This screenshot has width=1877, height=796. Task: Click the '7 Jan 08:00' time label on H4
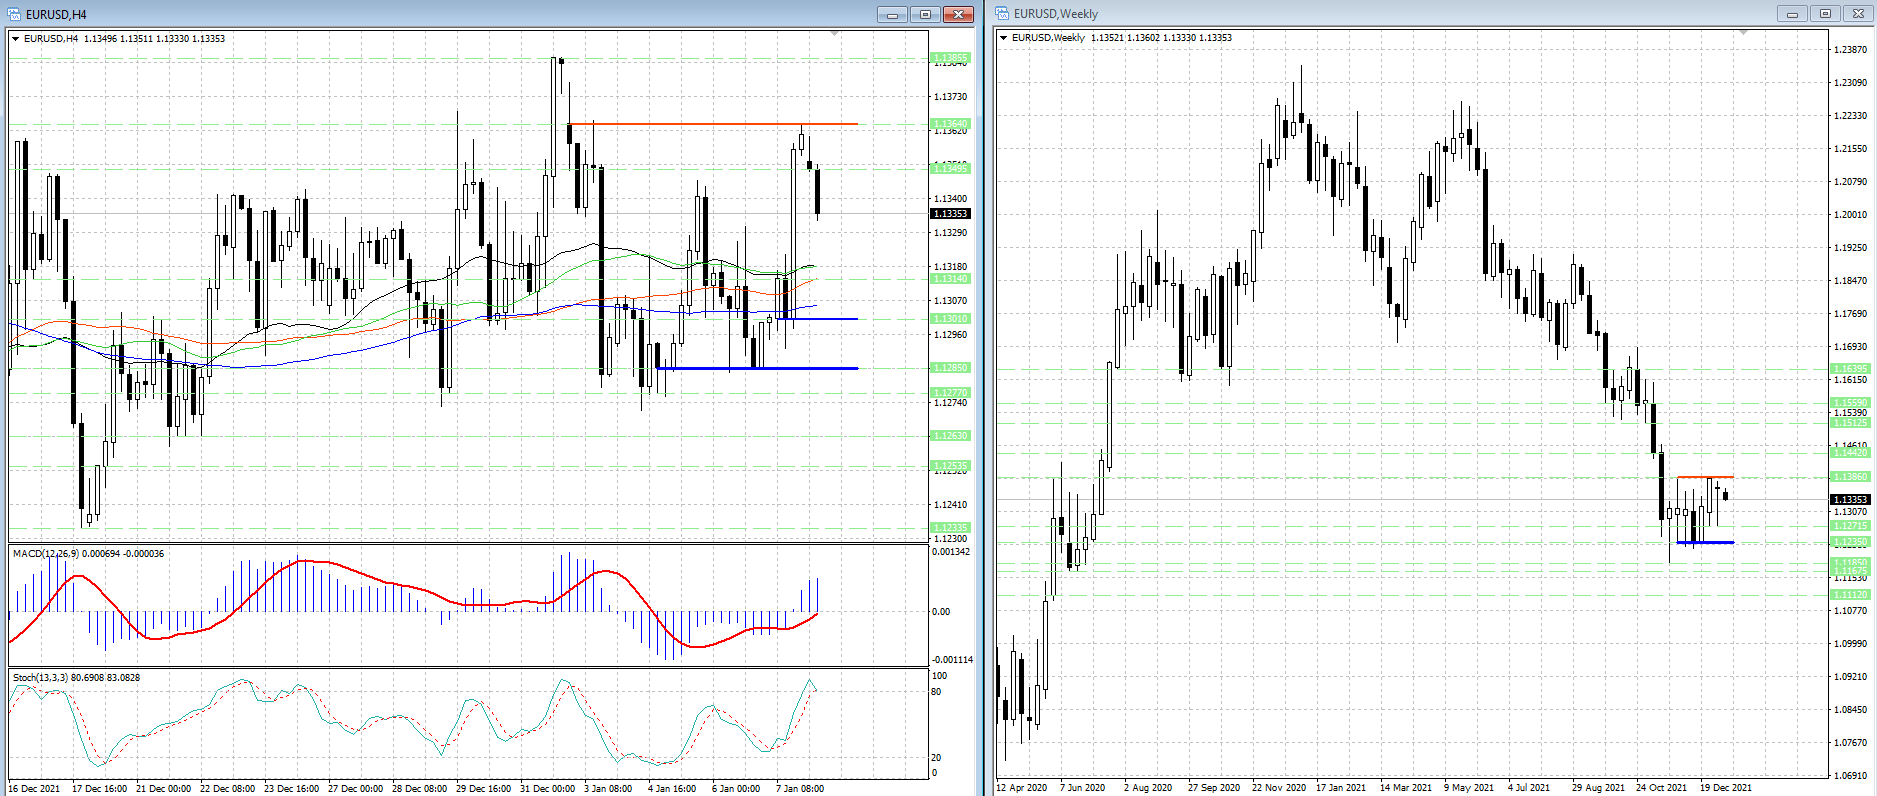(x=800, y=789)
